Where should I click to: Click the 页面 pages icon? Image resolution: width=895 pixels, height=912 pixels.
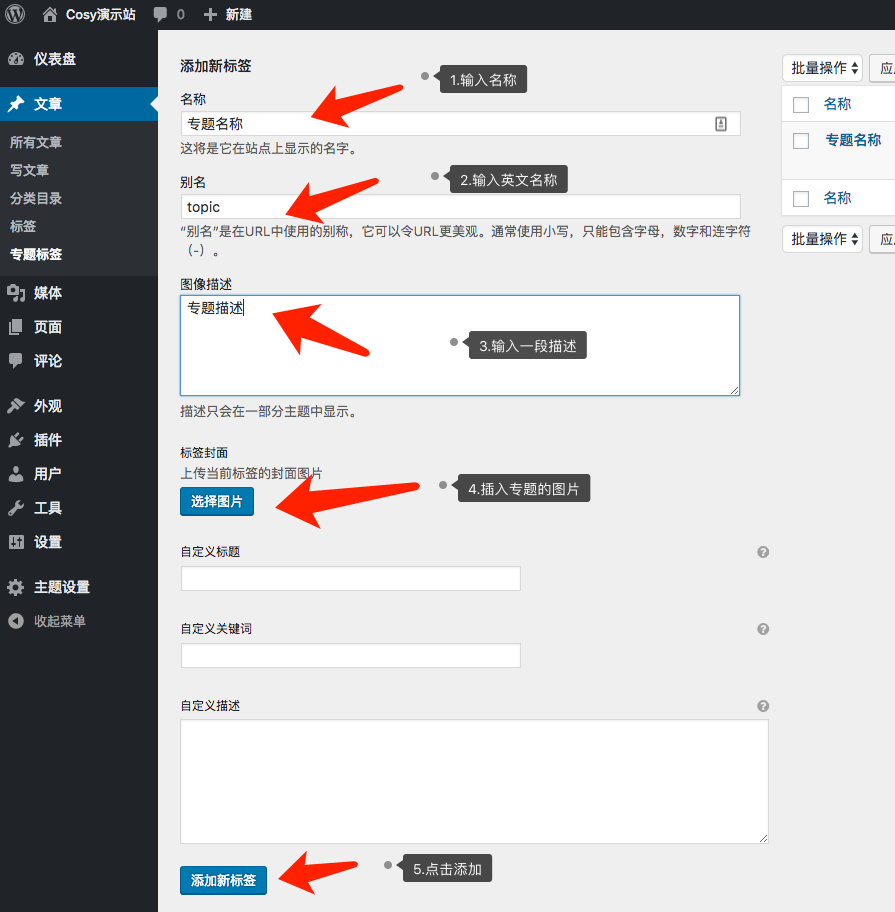[x=16, y=327]
